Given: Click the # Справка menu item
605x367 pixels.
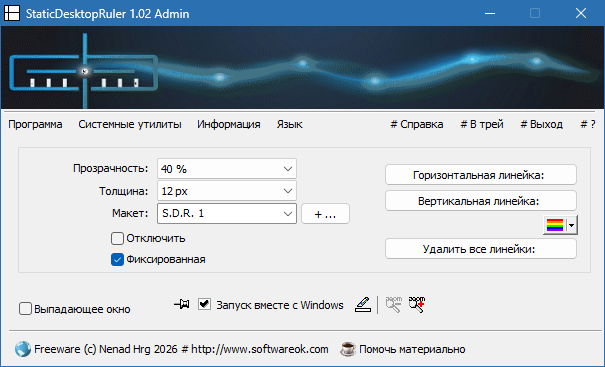Looking at the screenshot, I should point(417,124).
